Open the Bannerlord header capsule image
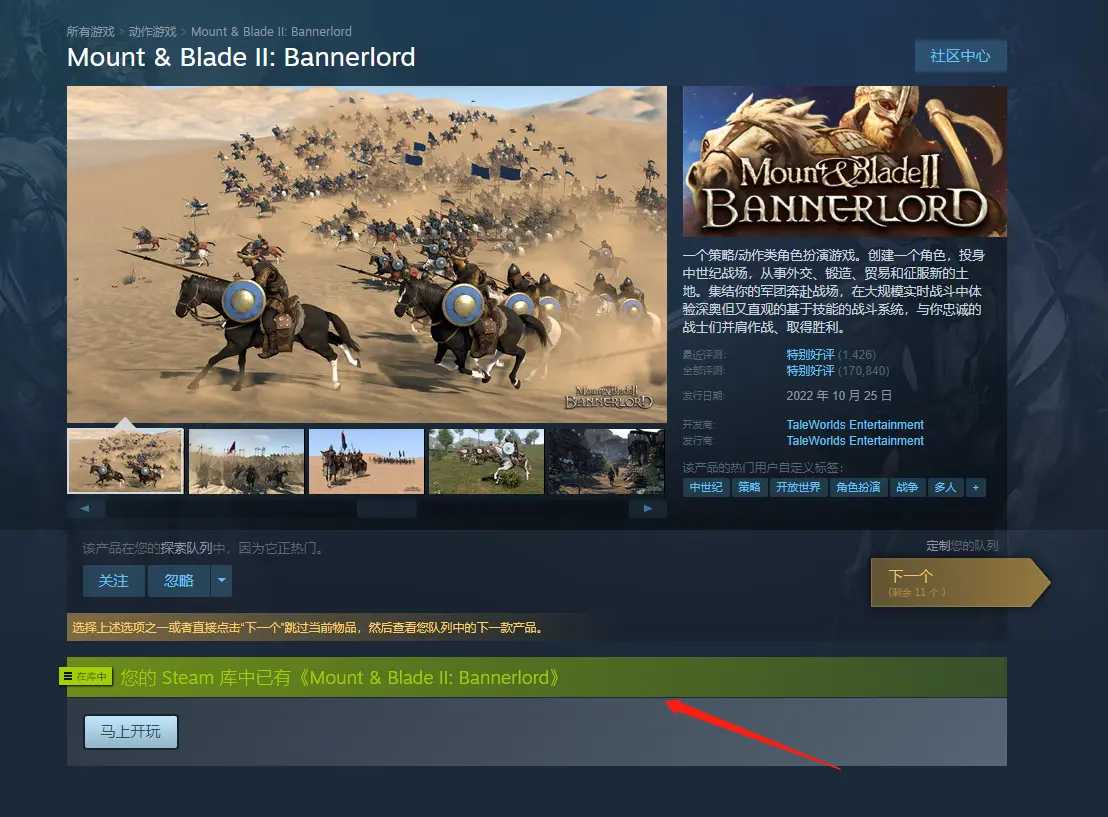This screenshot has height=817, width=1108. pyautogui.click(x=844, y=161)
